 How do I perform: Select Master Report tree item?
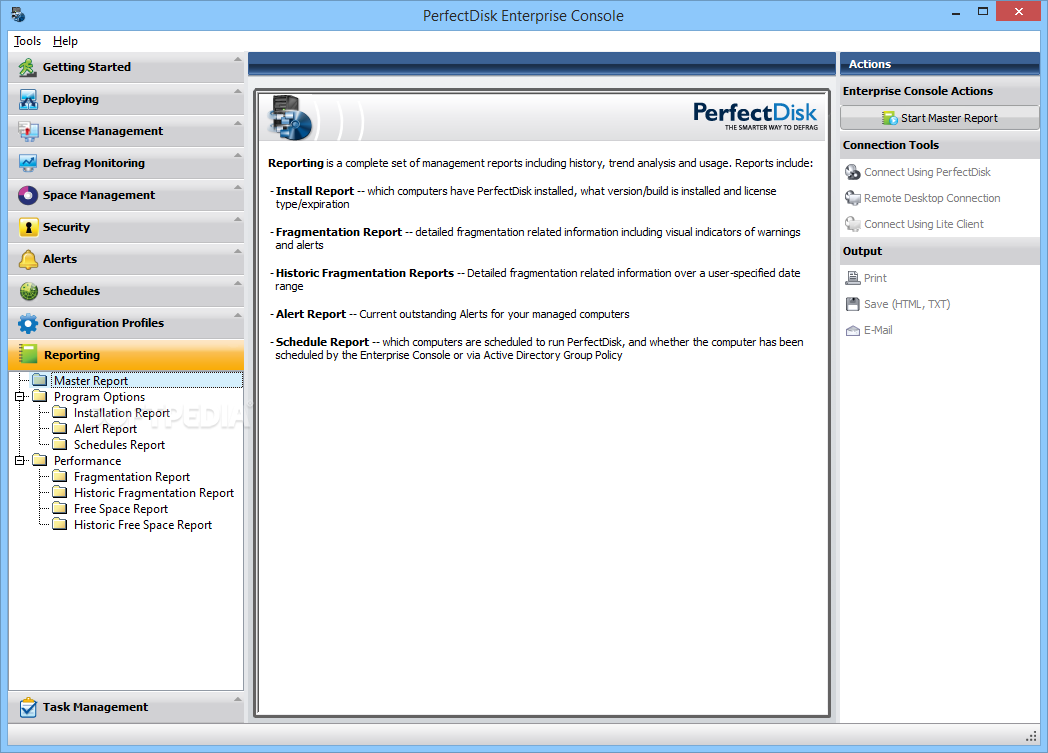coord(91,381)
